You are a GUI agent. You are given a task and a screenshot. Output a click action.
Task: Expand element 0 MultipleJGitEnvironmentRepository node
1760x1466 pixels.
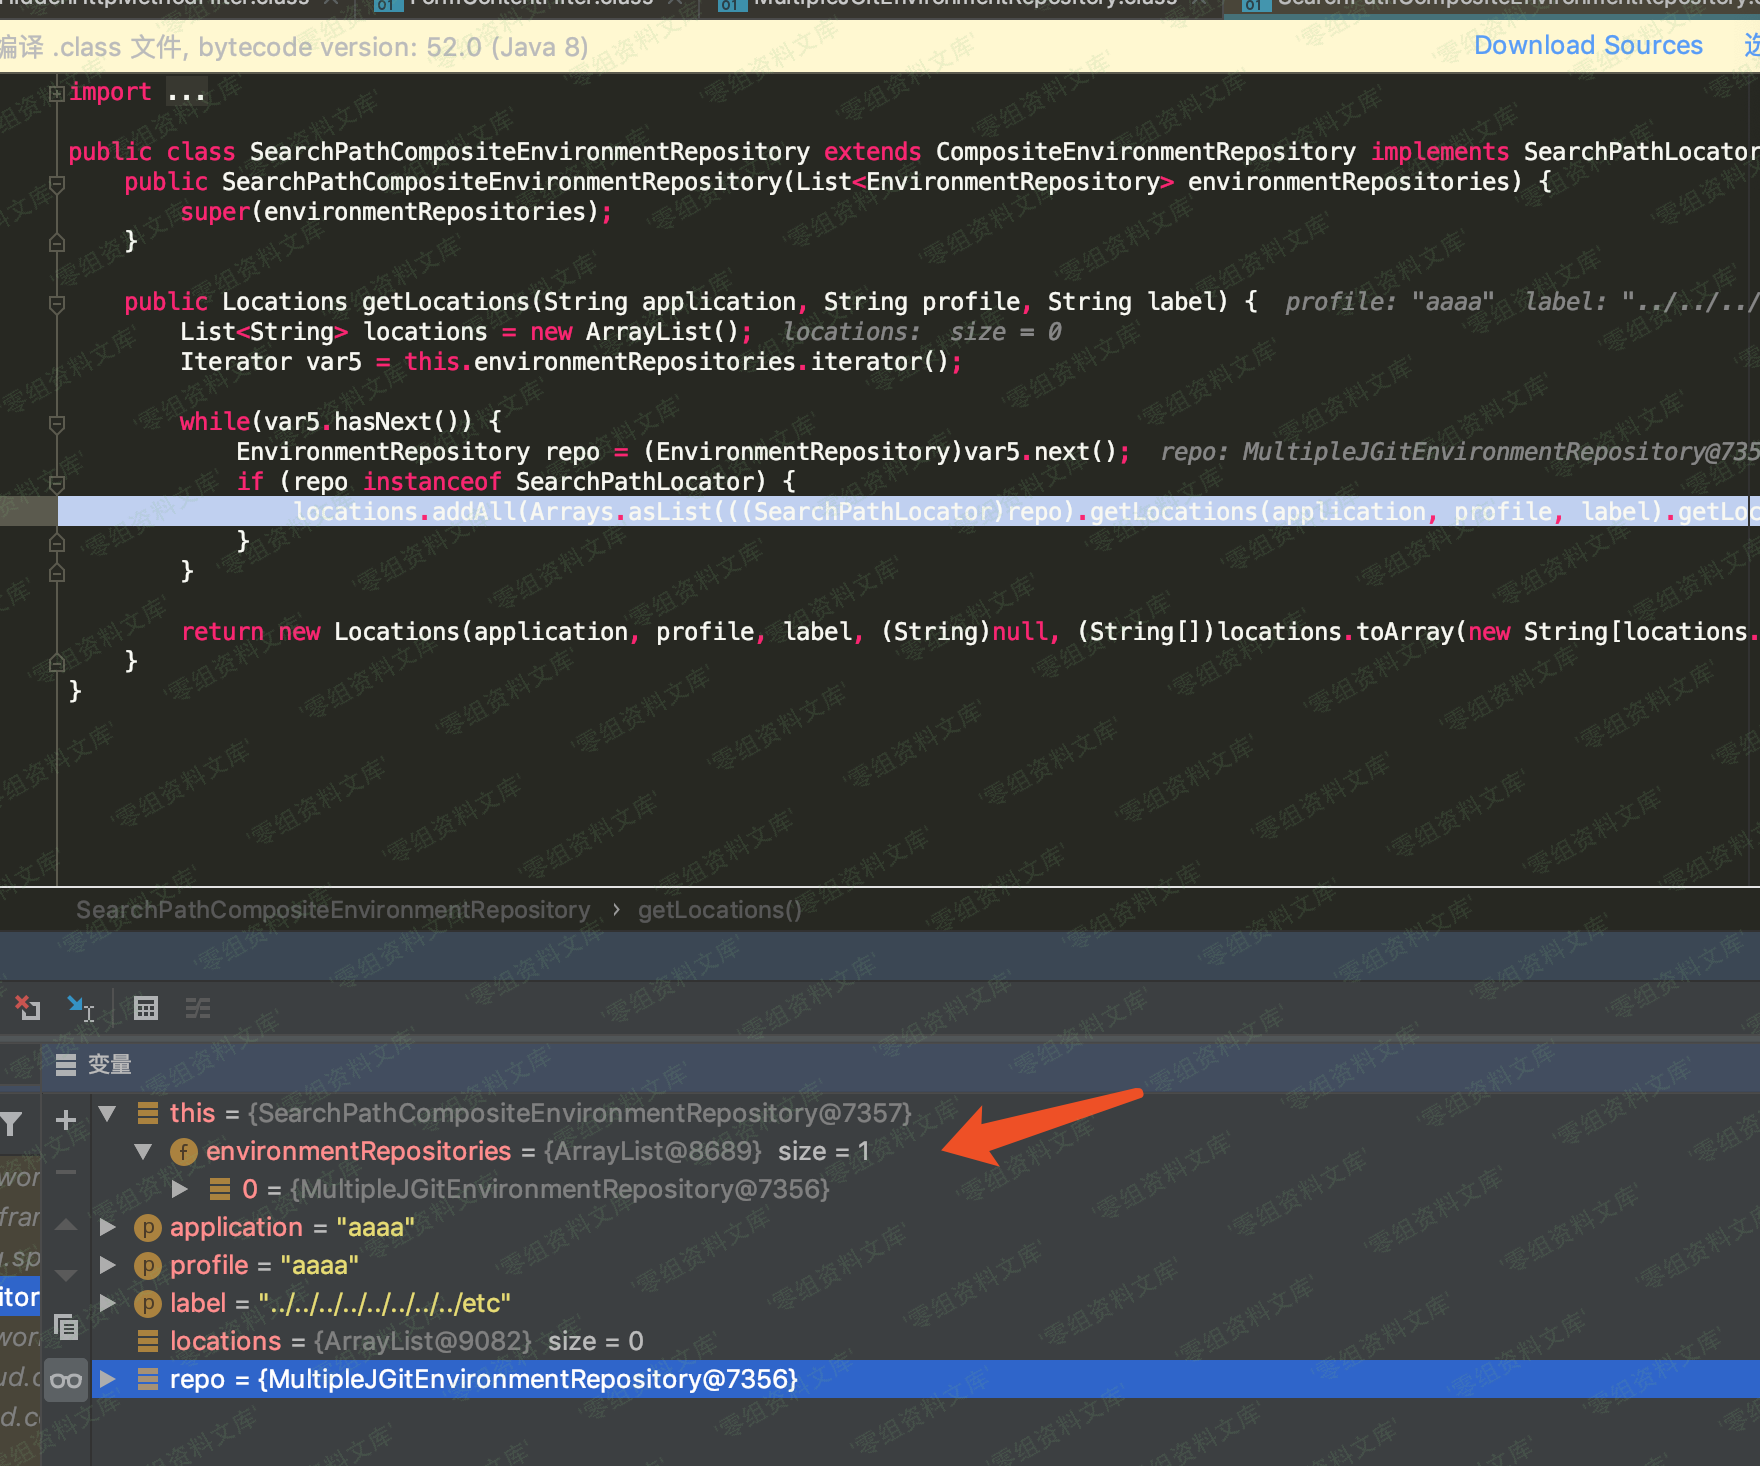(180, 1189)
